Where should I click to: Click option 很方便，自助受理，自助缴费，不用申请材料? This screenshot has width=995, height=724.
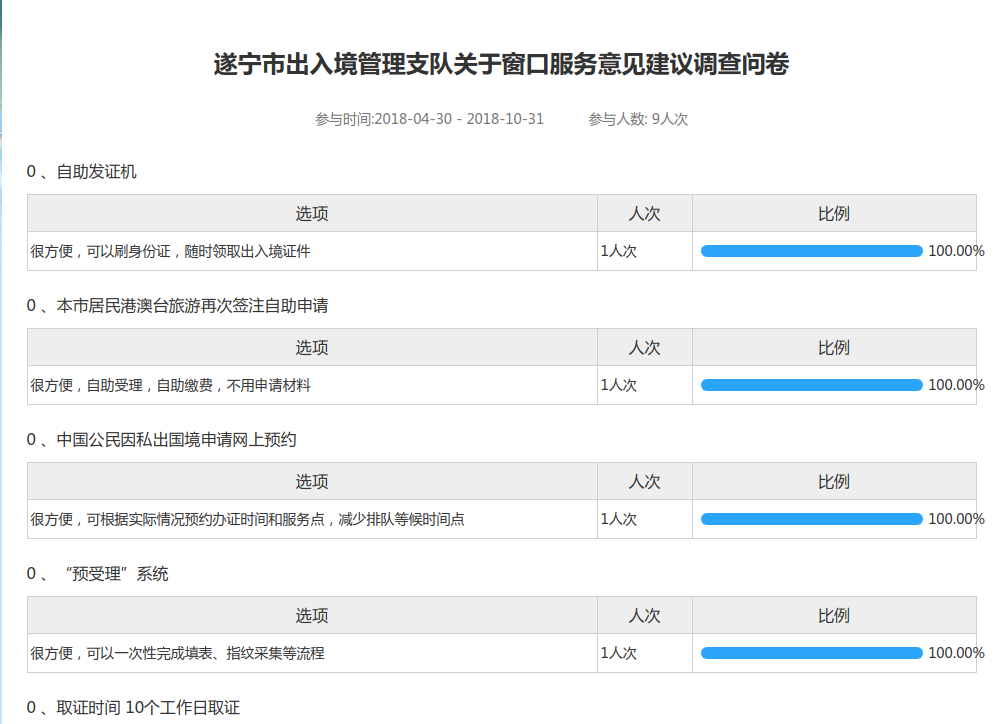pyautogui.click(x=171, y=385)
